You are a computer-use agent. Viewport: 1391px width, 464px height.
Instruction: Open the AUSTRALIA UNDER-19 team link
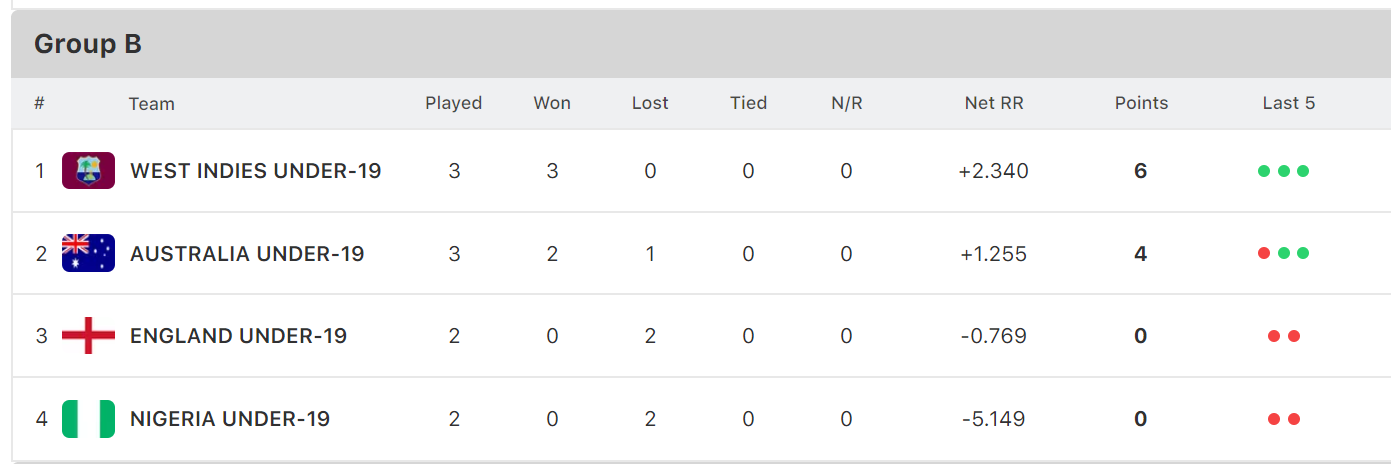(x=247, y=254)
